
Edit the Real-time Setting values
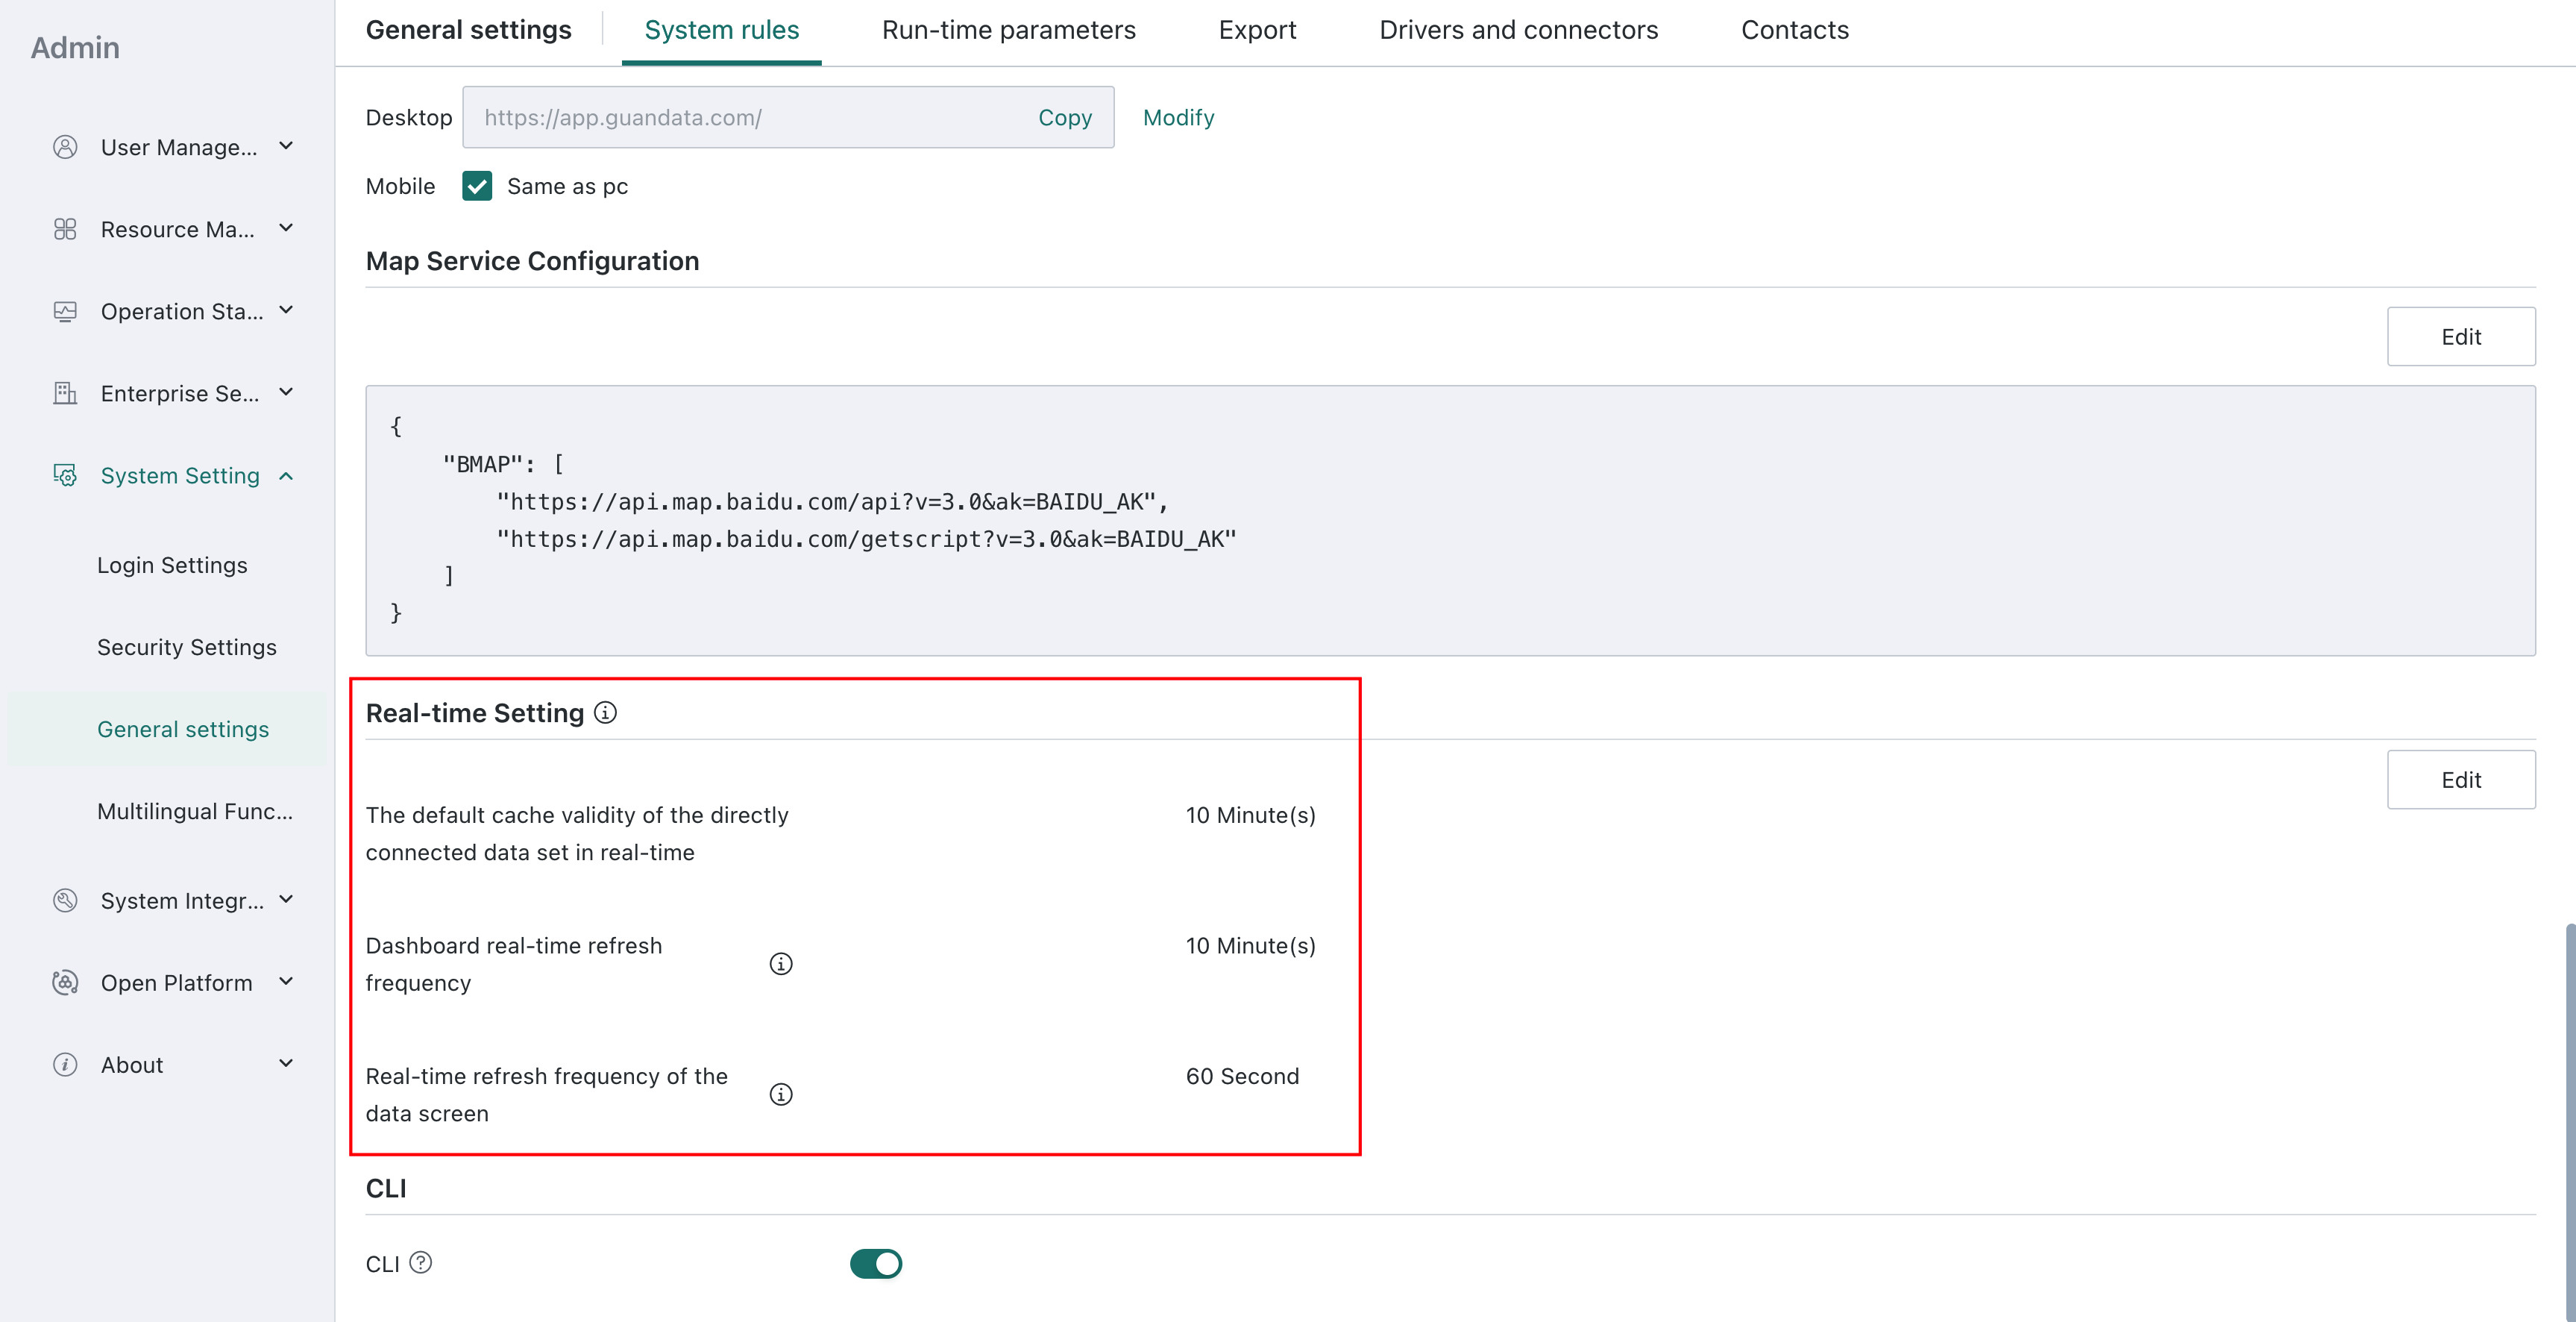2461,779
